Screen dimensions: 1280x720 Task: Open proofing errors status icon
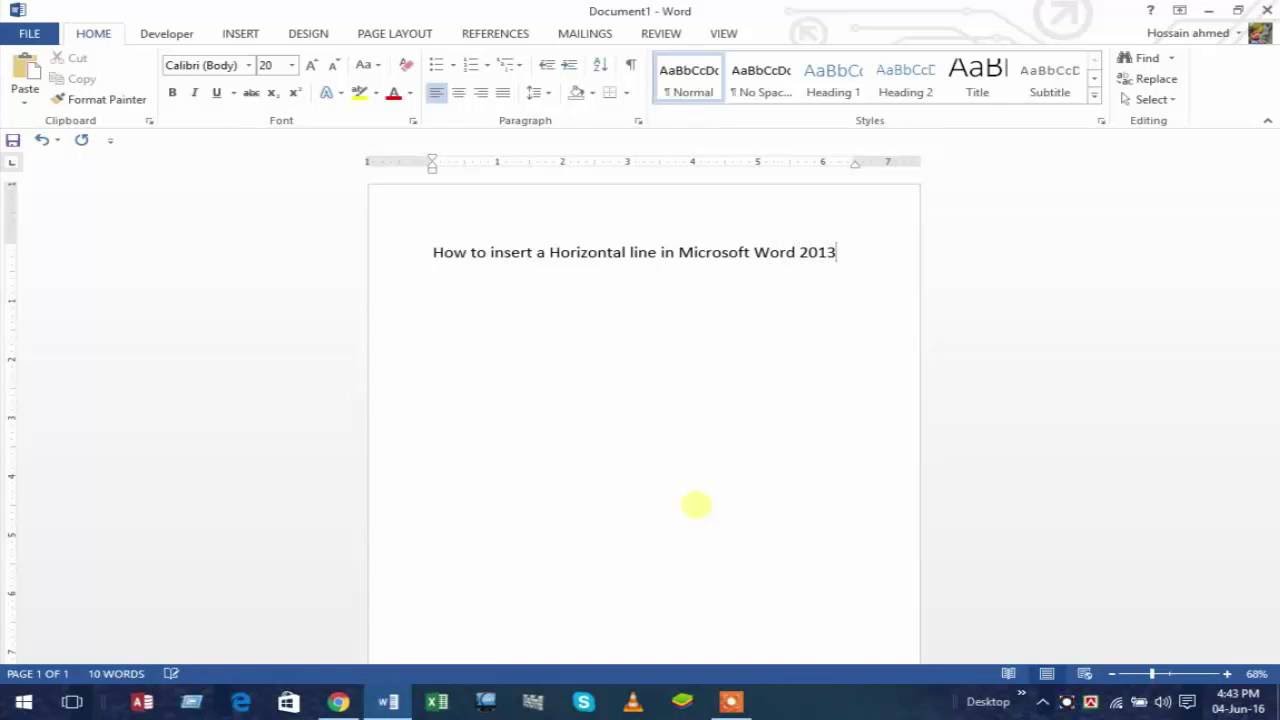coord(171,674)
